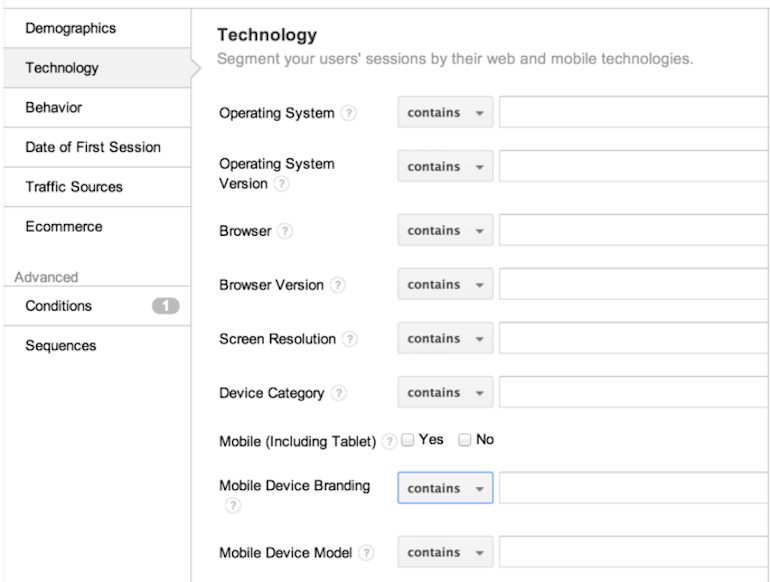
Task: Go to the Sequences section
Action: coord(60,346)
